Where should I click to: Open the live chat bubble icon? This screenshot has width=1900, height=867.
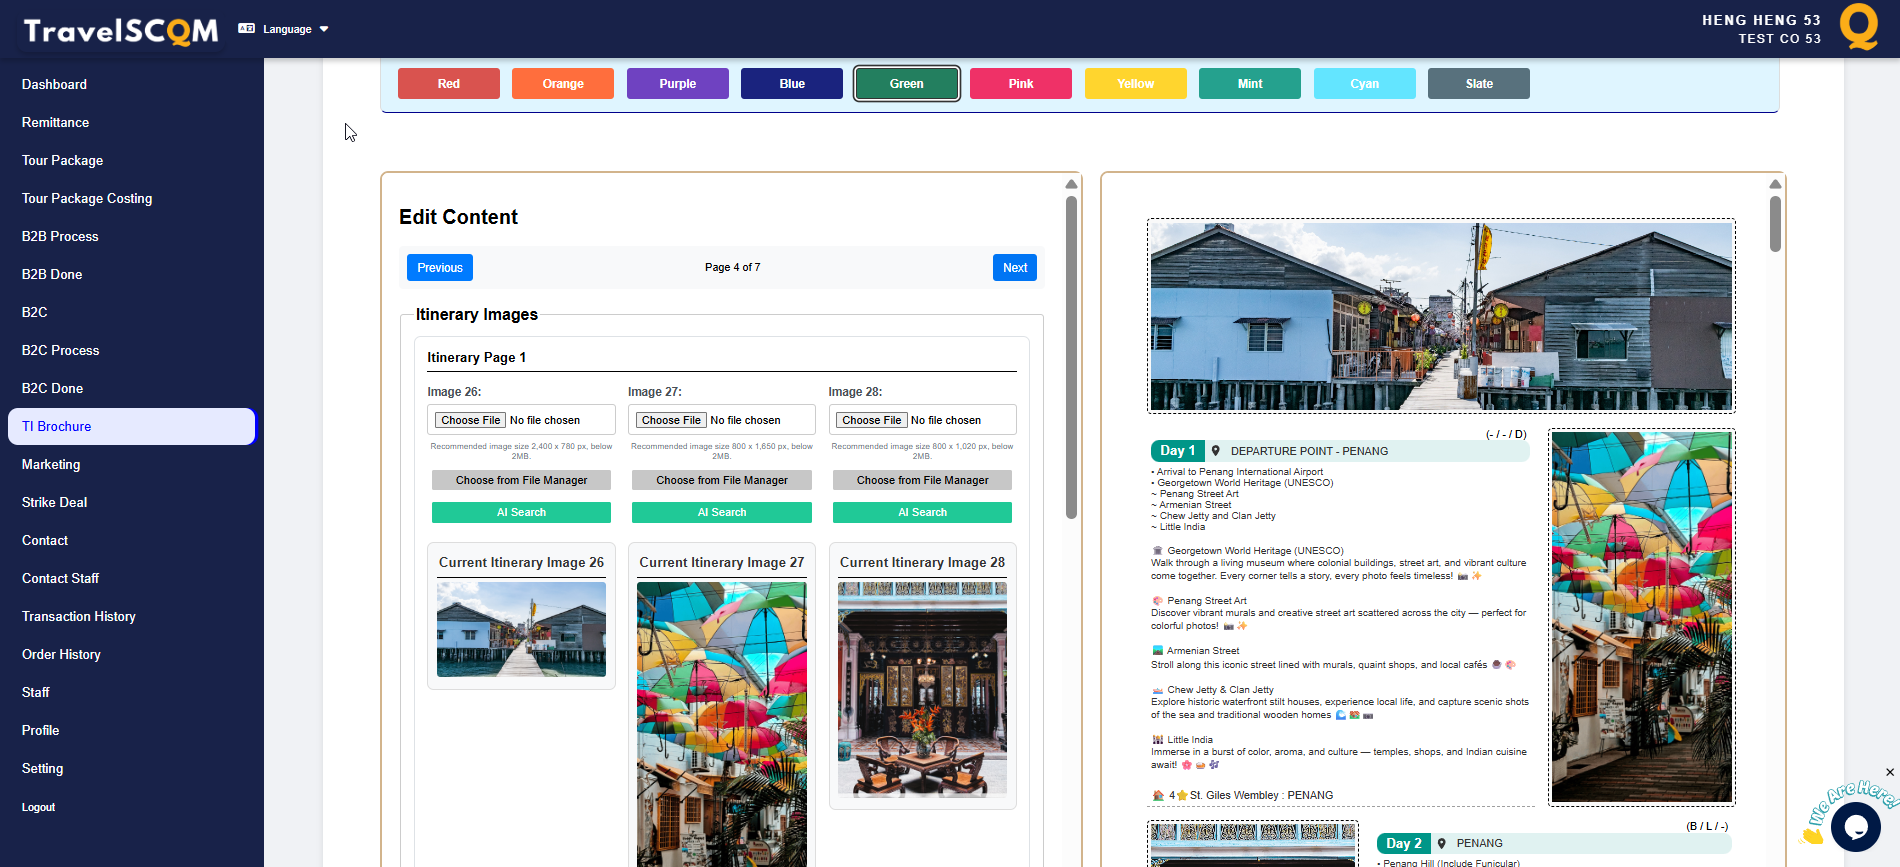[1855, 826]
